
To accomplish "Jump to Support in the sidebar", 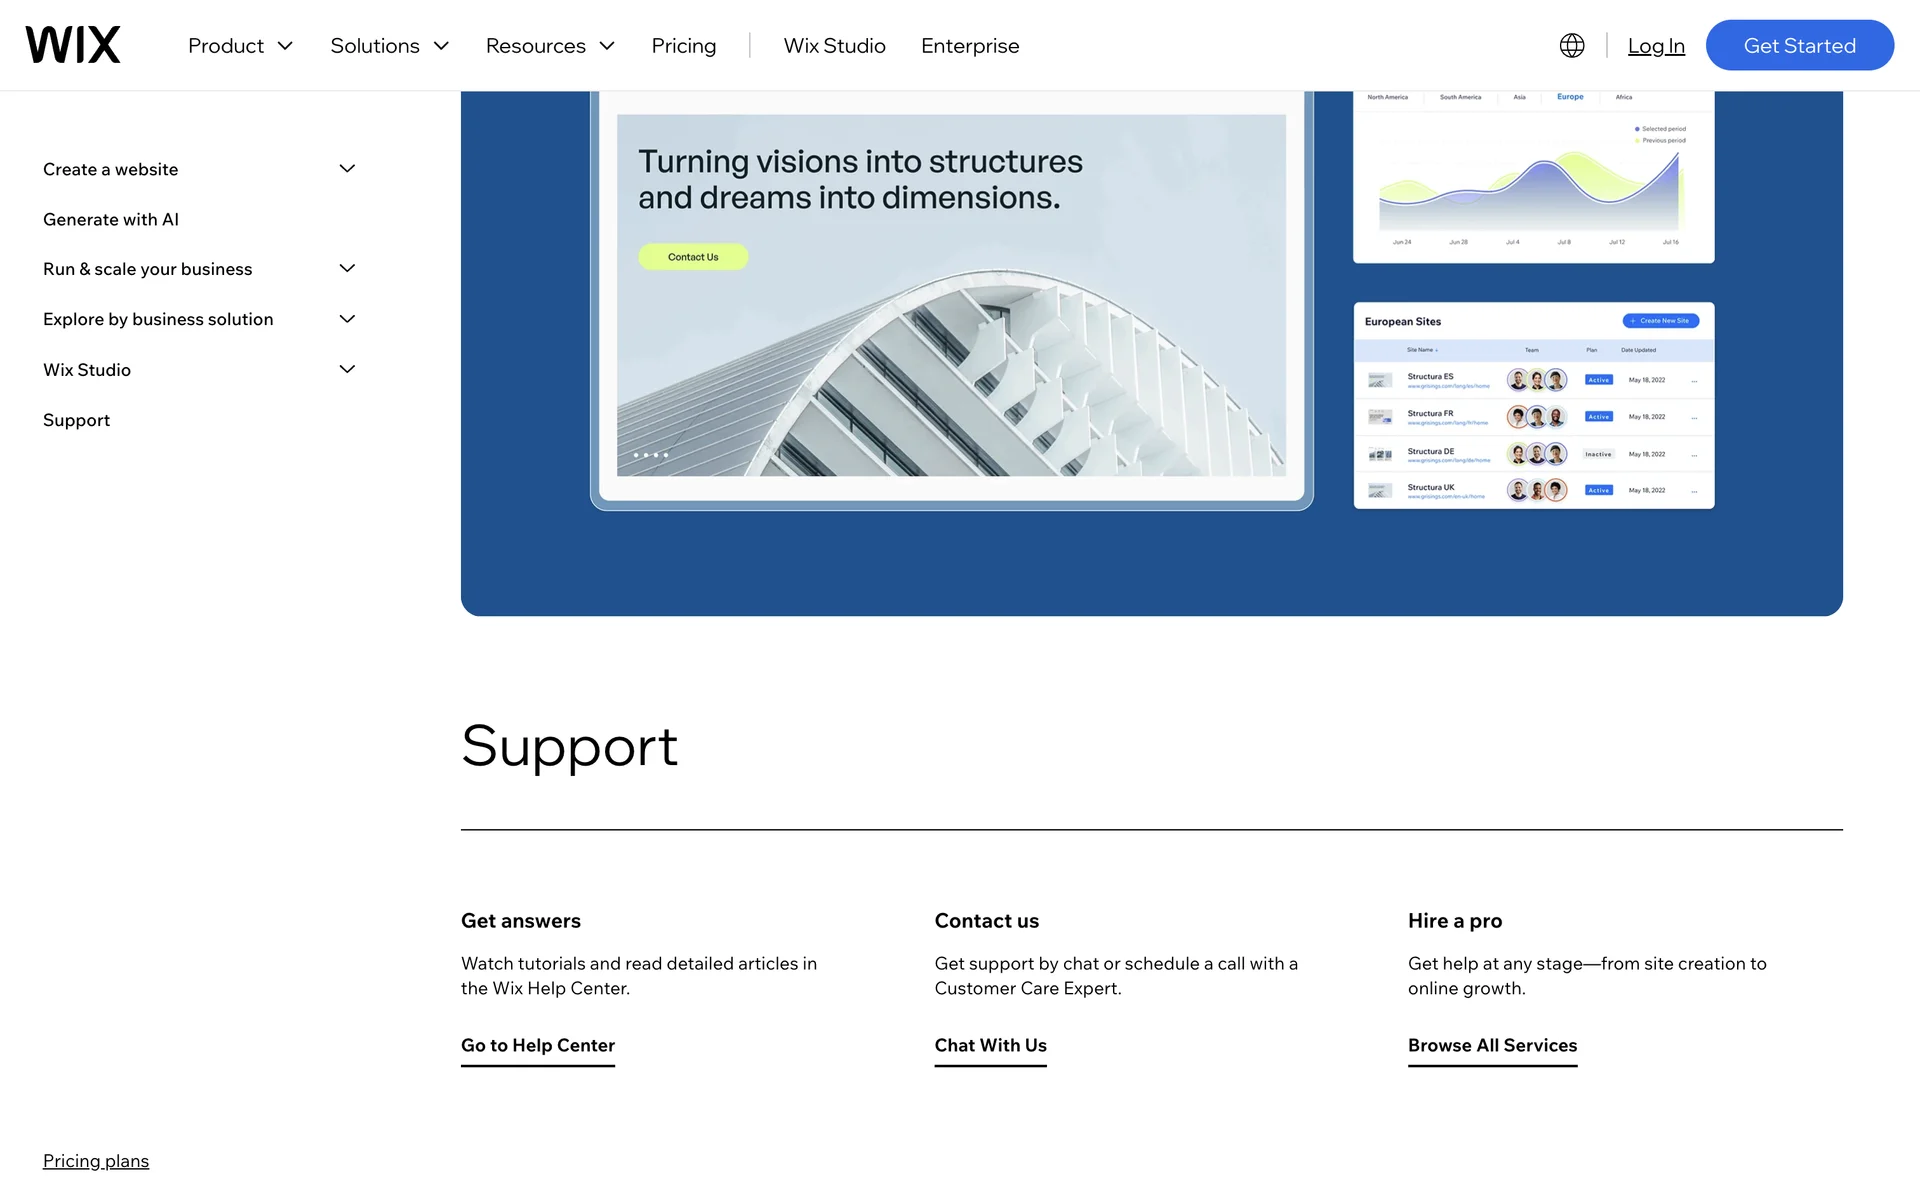I will point(76,420).
